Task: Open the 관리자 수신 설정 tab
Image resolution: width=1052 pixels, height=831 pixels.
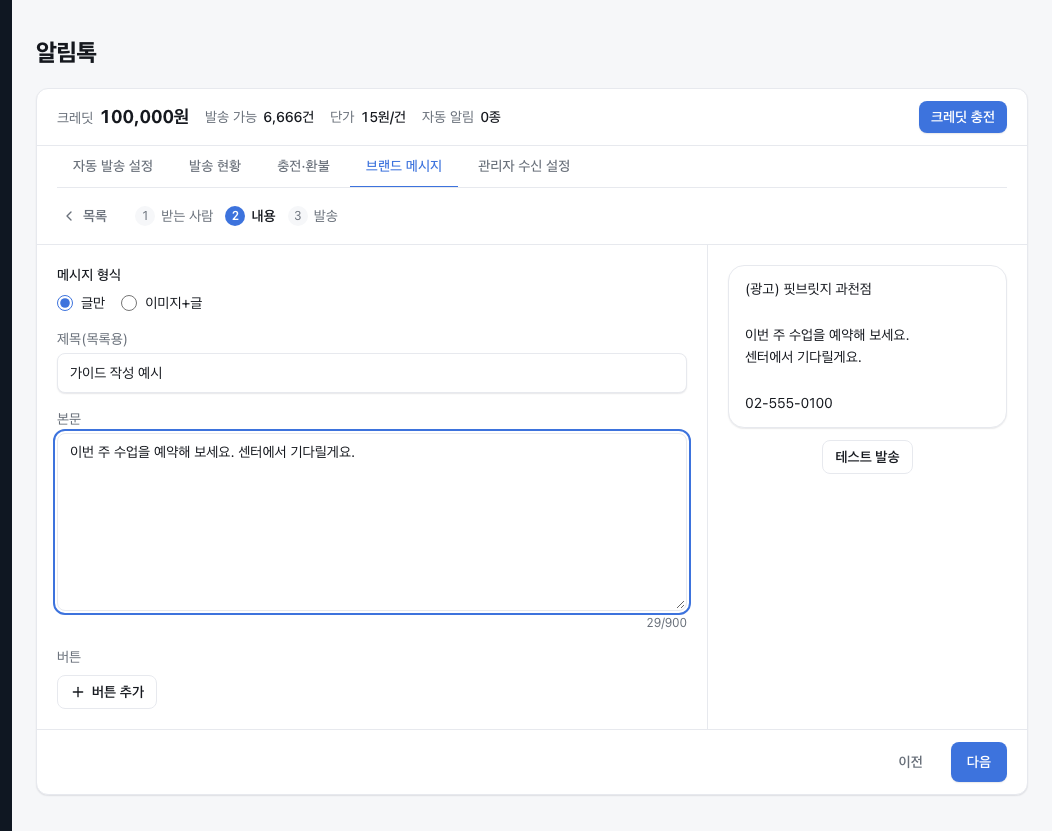Action: click(524, 166)
